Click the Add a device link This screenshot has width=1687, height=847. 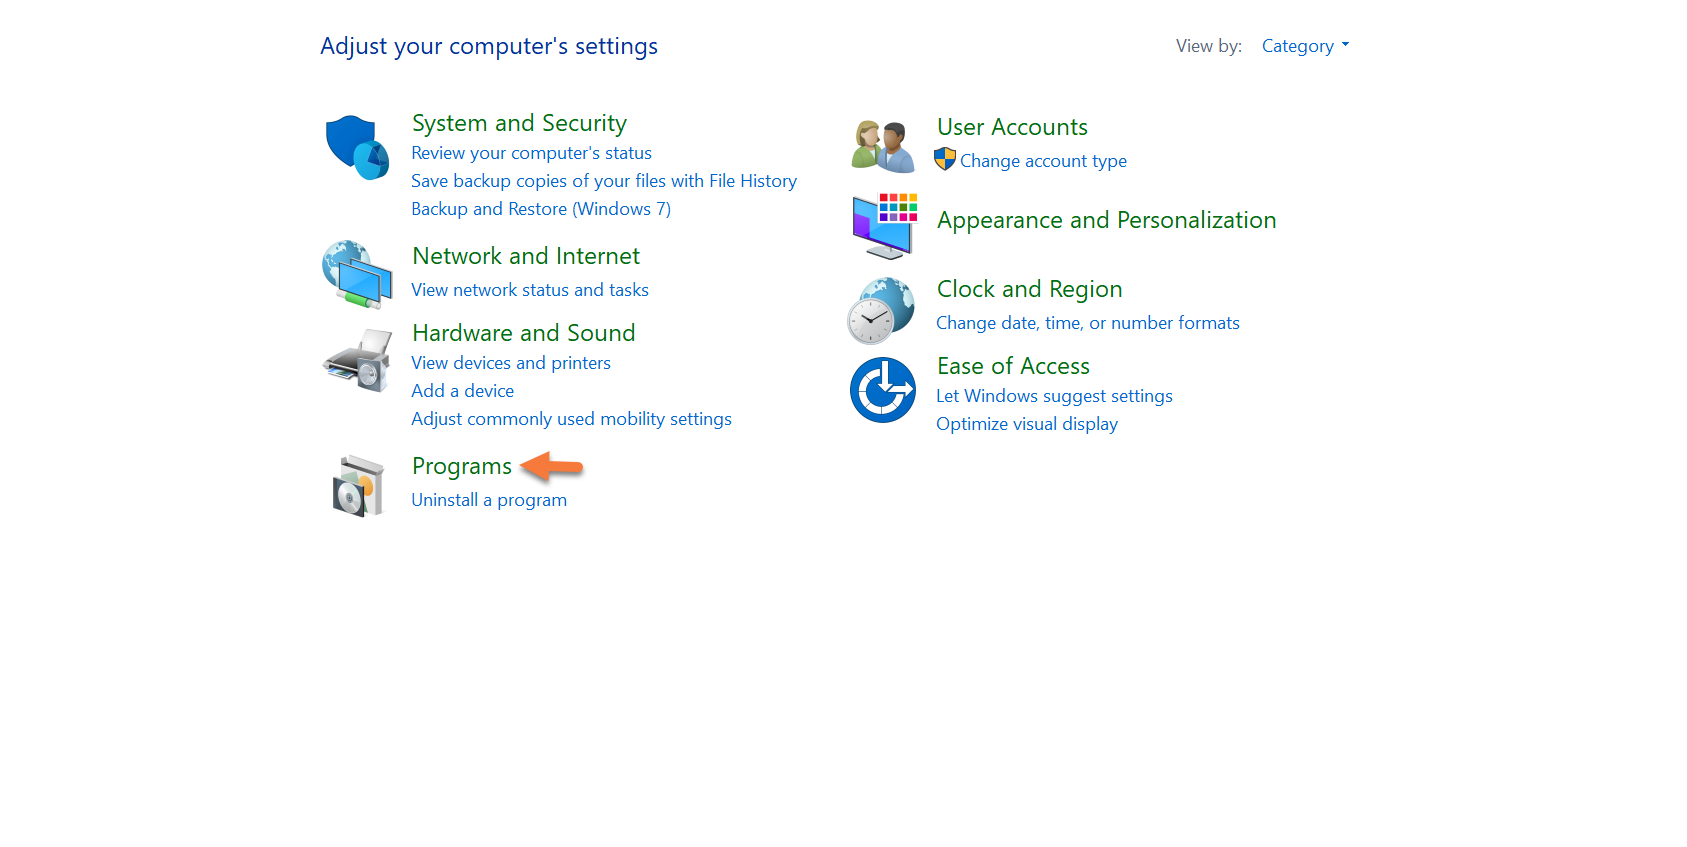pyautogui.click(x=462, y=391)
